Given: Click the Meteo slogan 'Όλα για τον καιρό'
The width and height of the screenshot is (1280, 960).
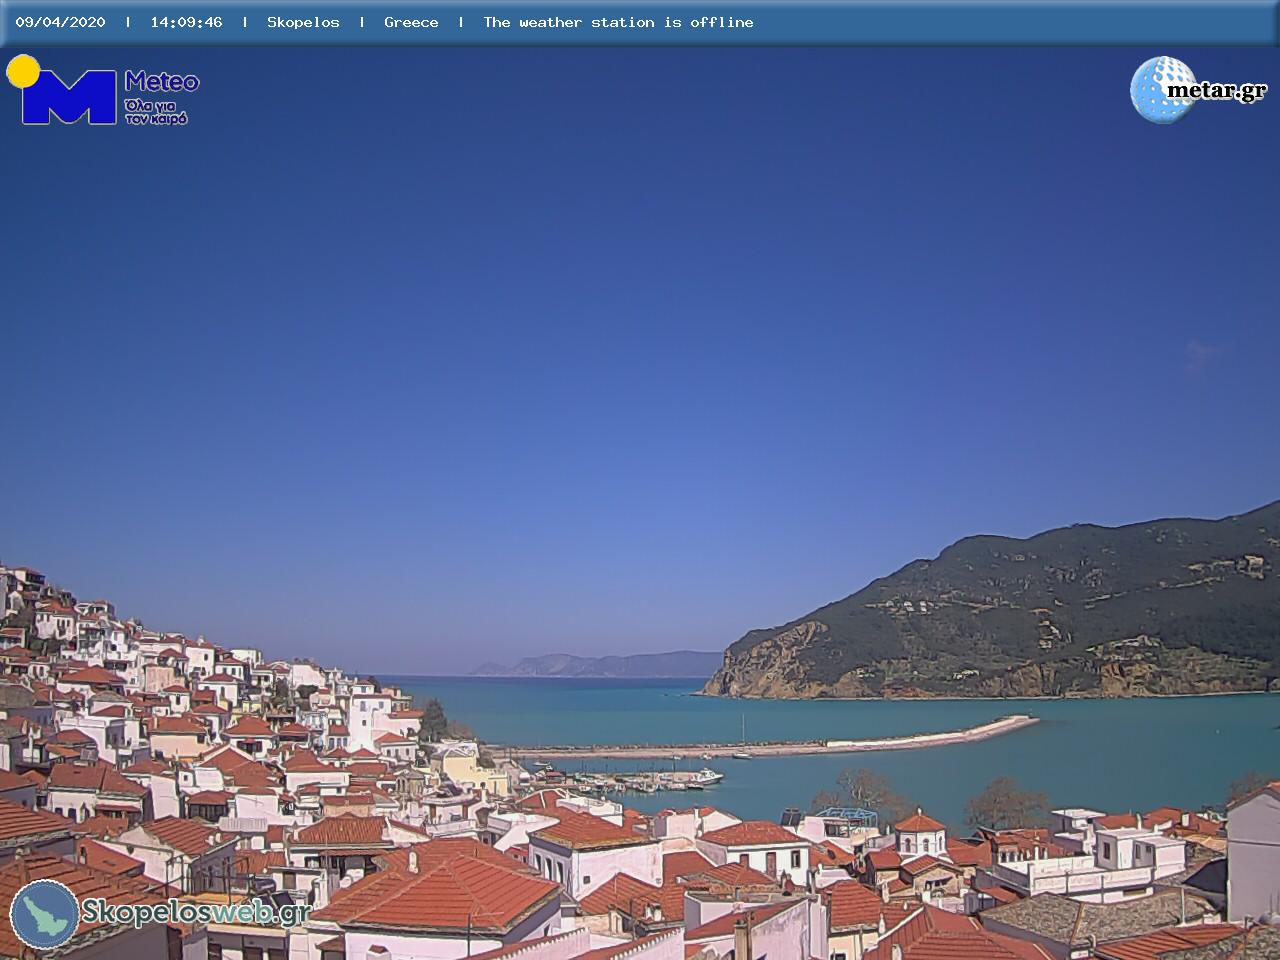Looking at the screenshot, I should coord(156,111).
